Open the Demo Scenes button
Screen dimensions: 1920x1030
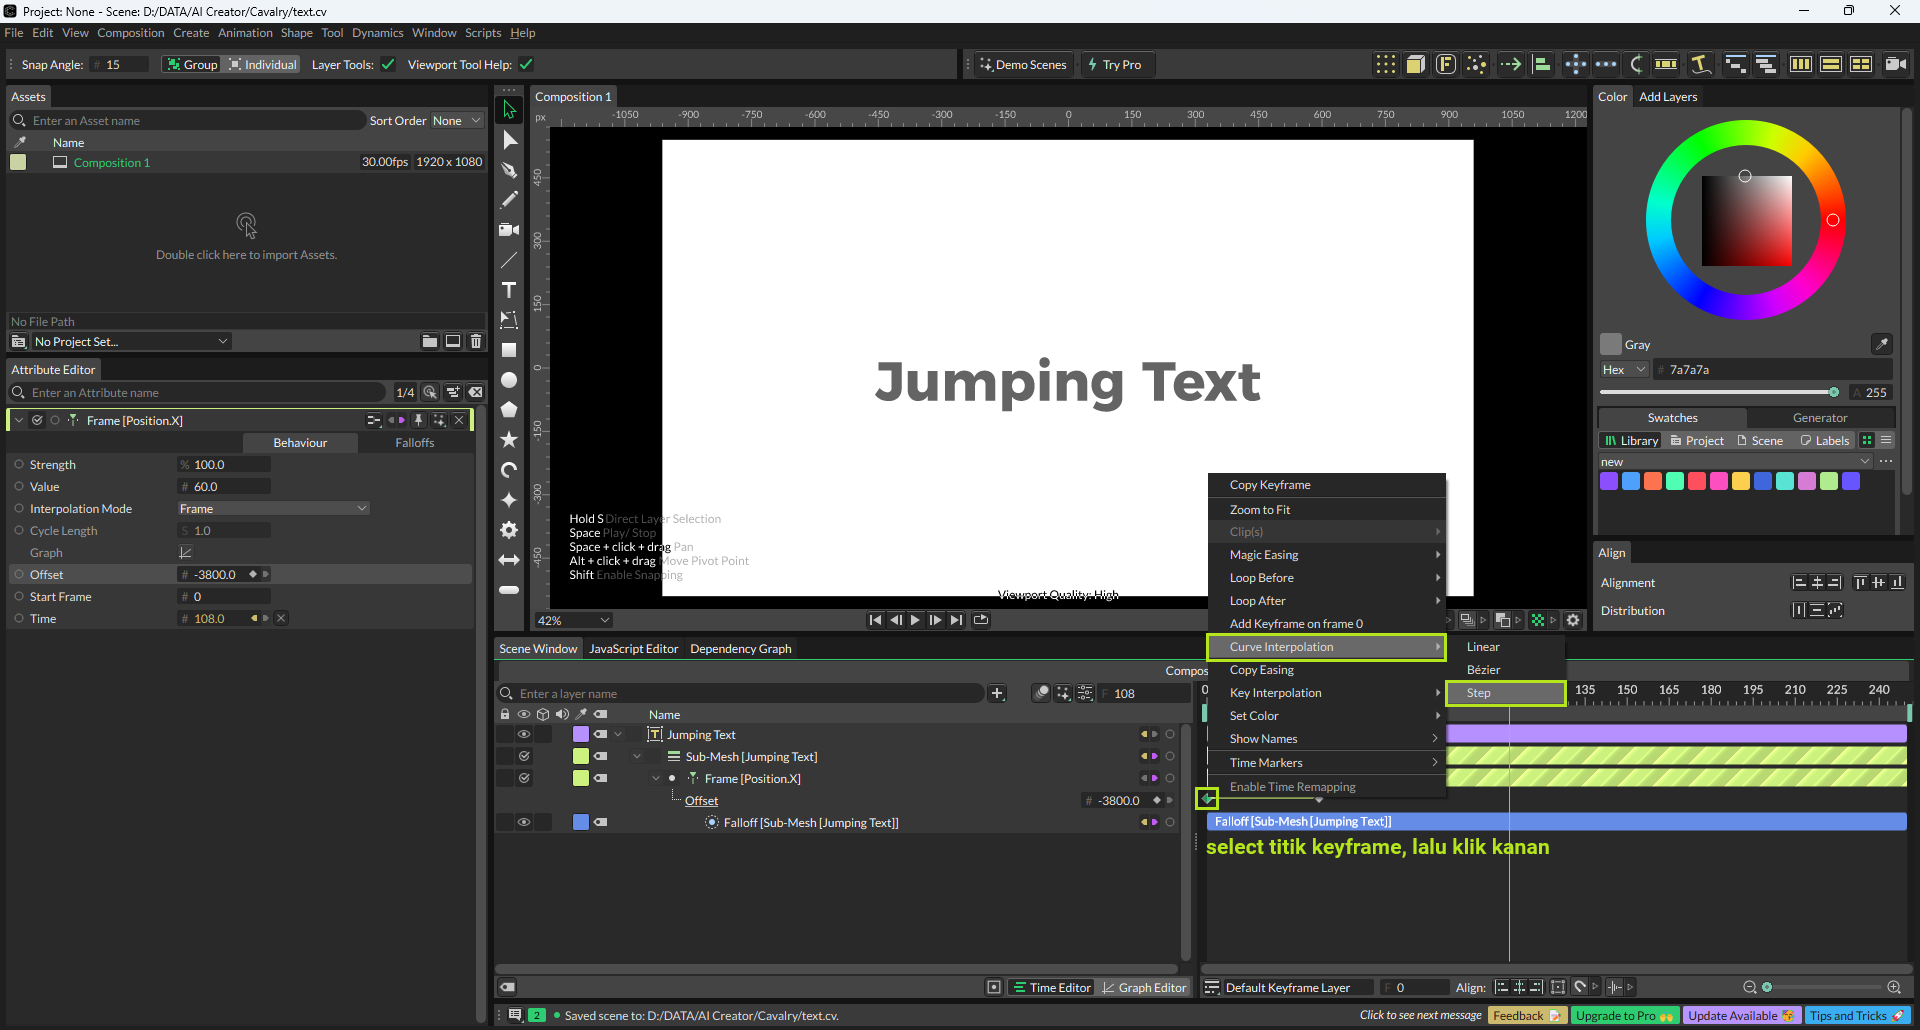point(1022,65)
